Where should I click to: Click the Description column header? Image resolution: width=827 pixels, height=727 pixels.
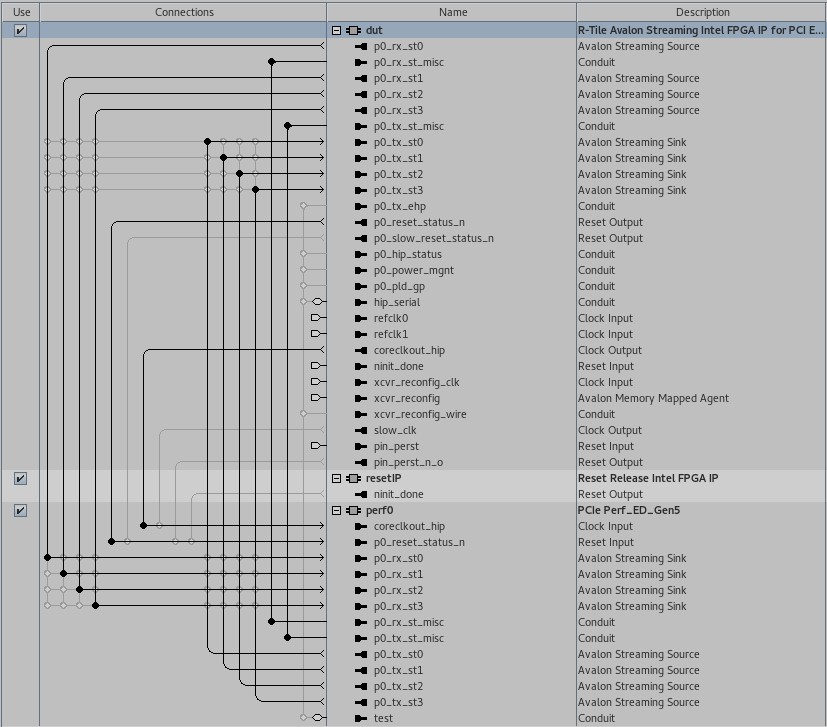701,12
